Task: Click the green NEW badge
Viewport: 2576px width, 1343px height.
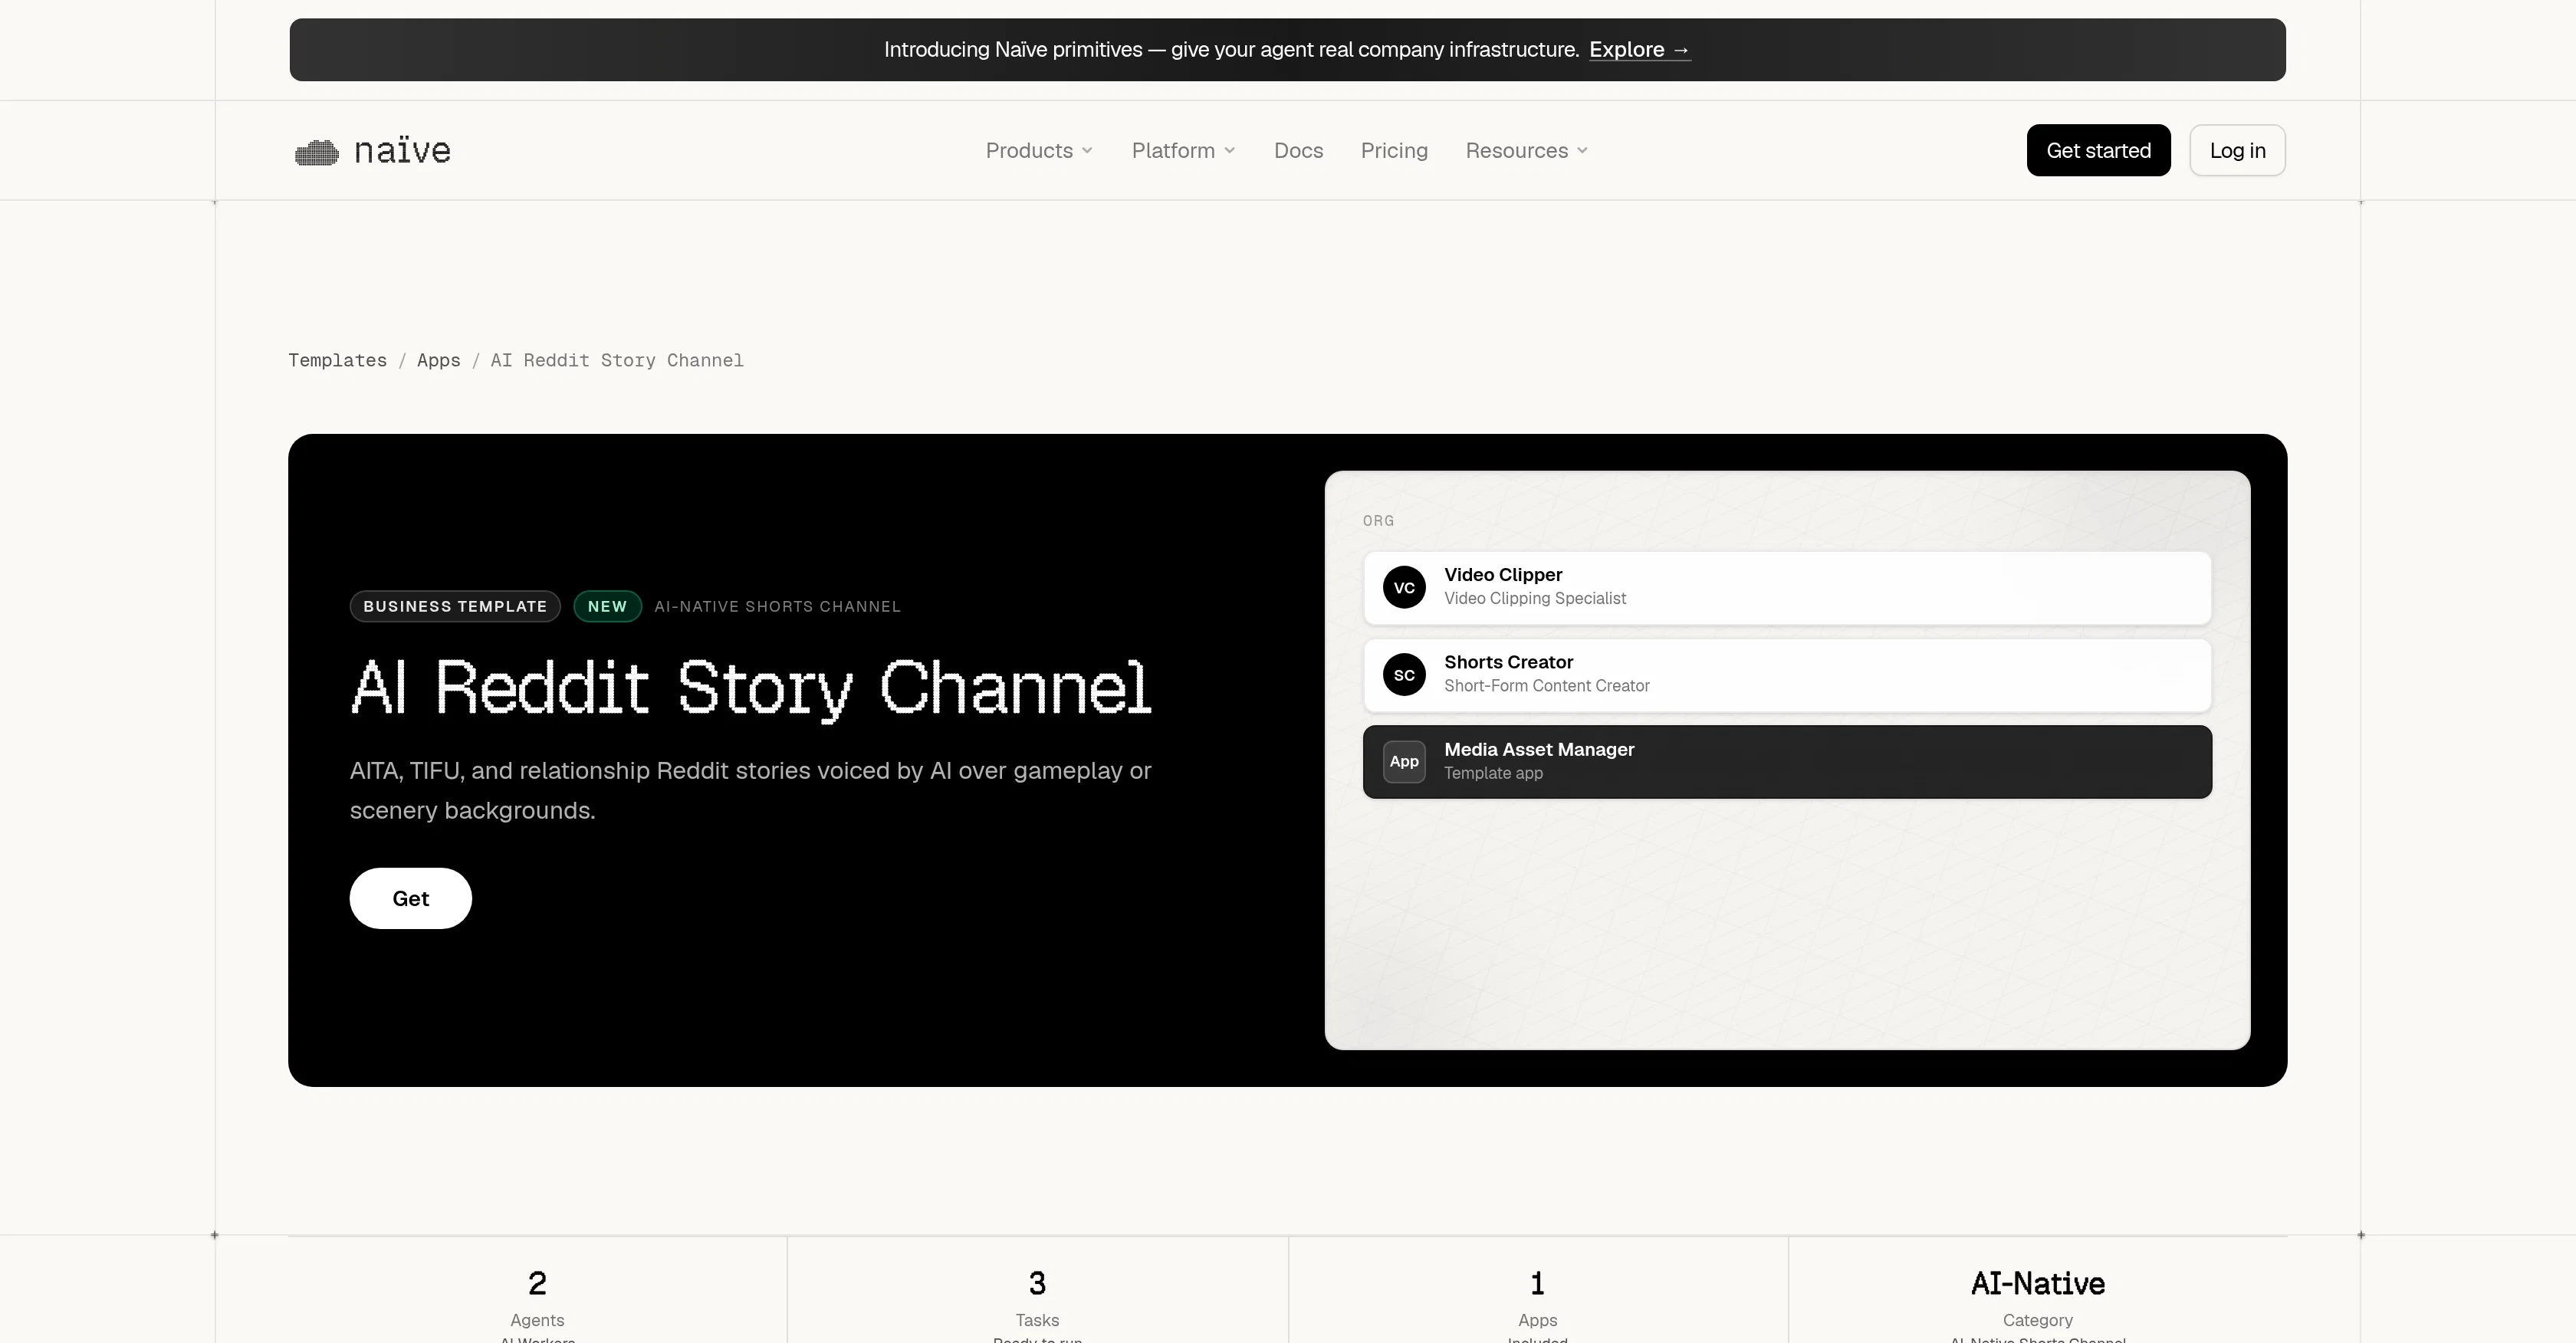Action: 607,606
